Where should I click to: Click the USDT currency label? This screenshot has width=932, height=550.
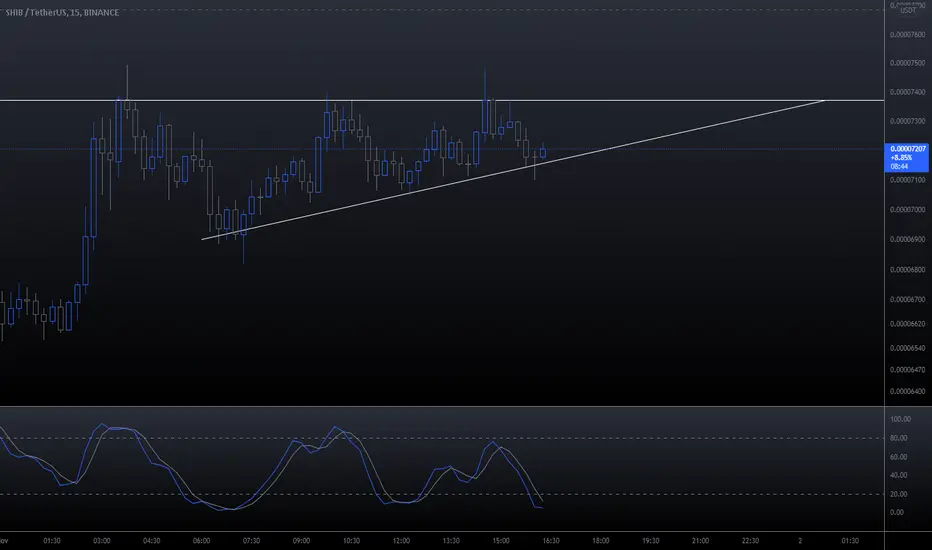pyautogui.click(x=908, y=11)
